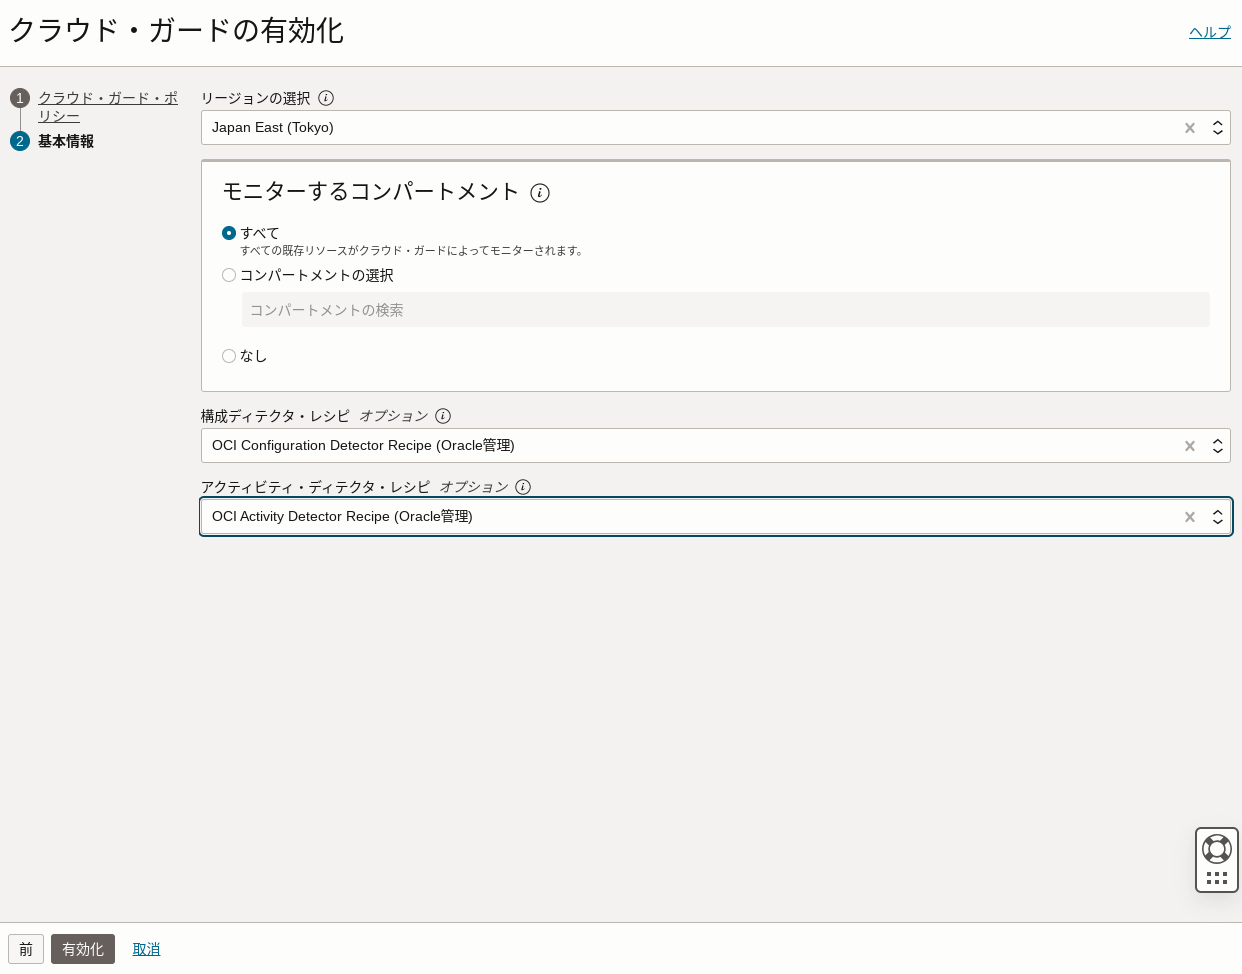Open the configuration detector recipe dropdown
Image resolution: width=1242 pixels, height=974 pixels.
pos(1217,446)
